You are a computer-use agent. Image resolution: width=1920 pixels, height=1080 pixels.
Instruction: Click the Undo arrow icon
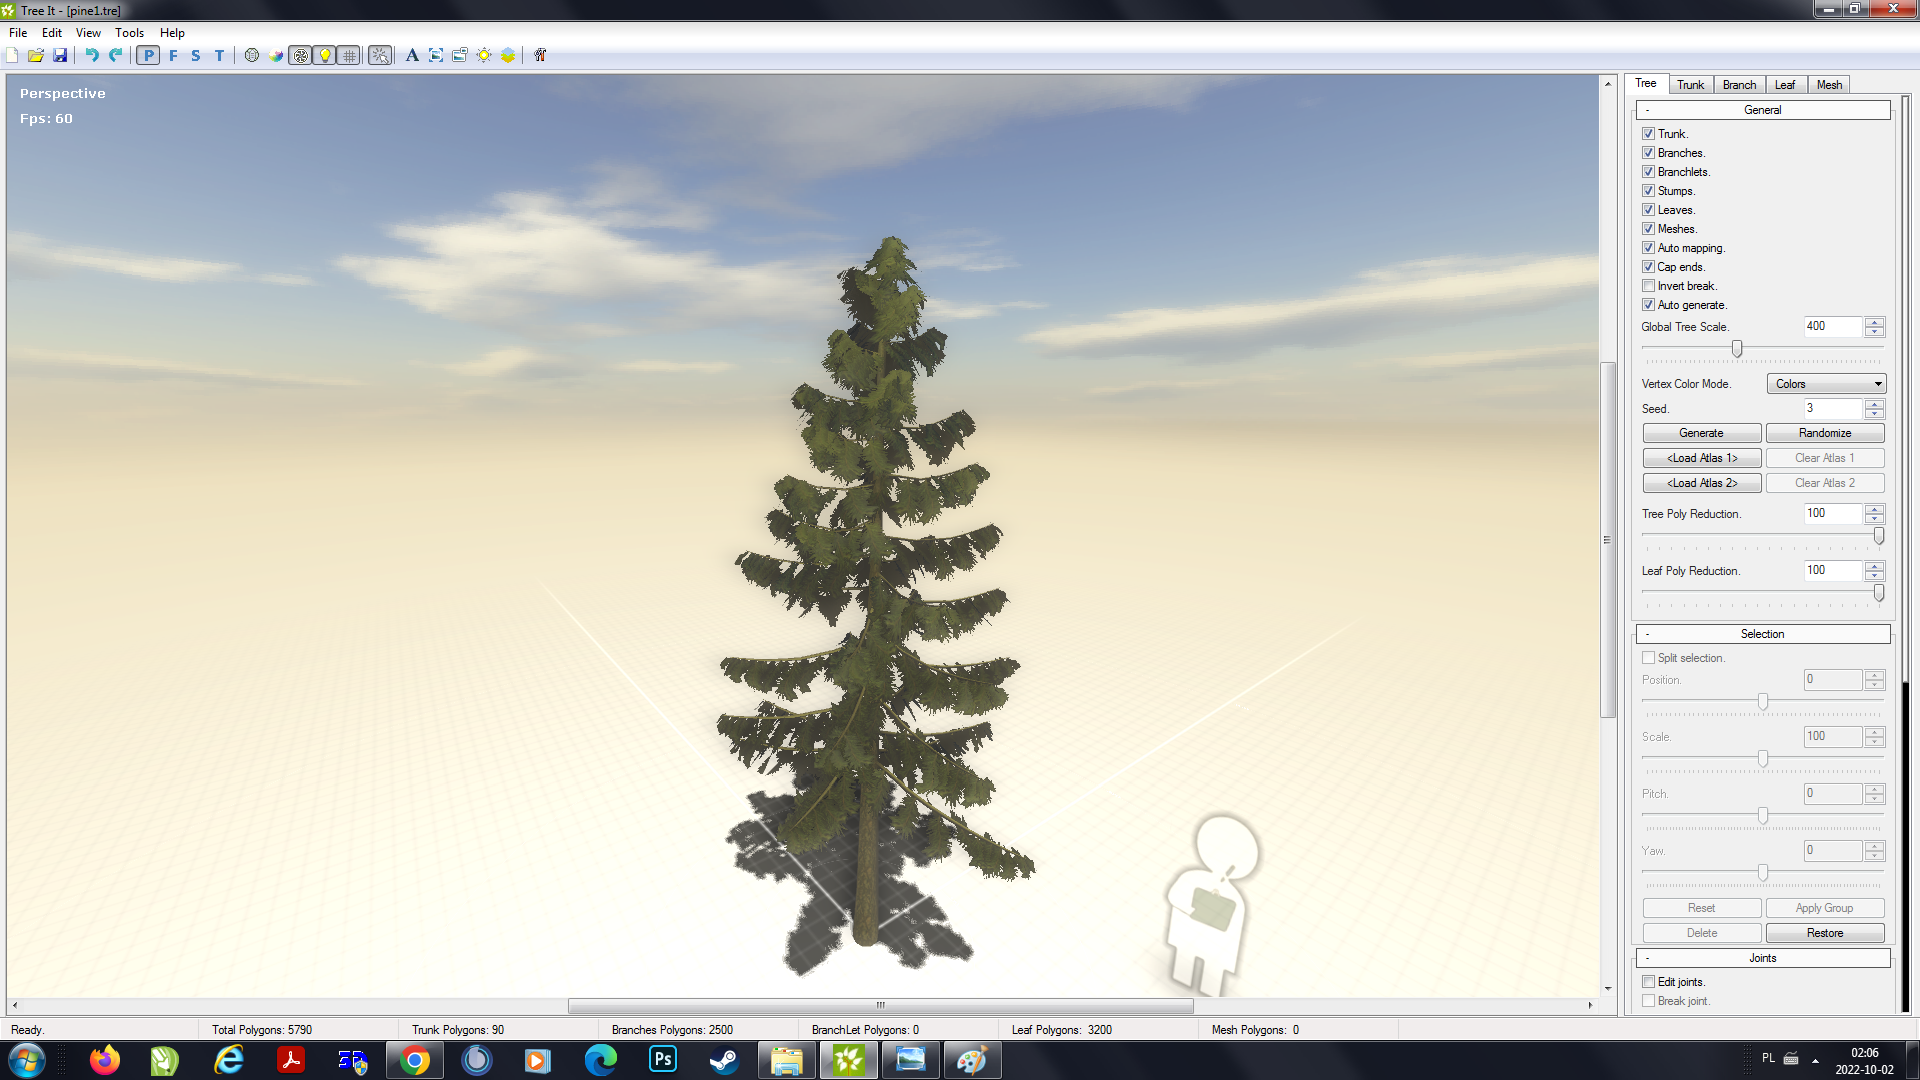tap(90, 56)
